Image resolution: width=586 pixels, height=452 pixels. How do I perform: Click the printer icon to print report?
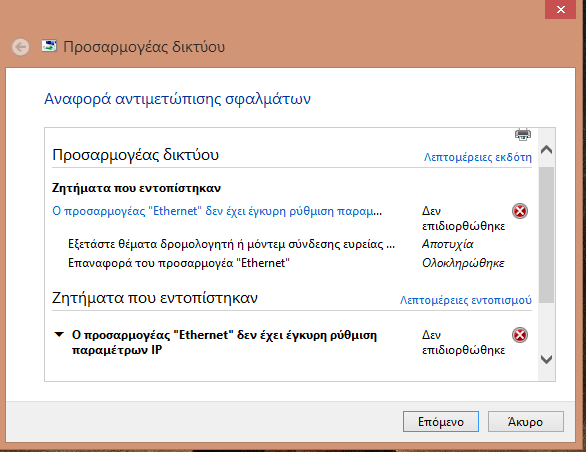pyautogui.click(x=523, y=134)
